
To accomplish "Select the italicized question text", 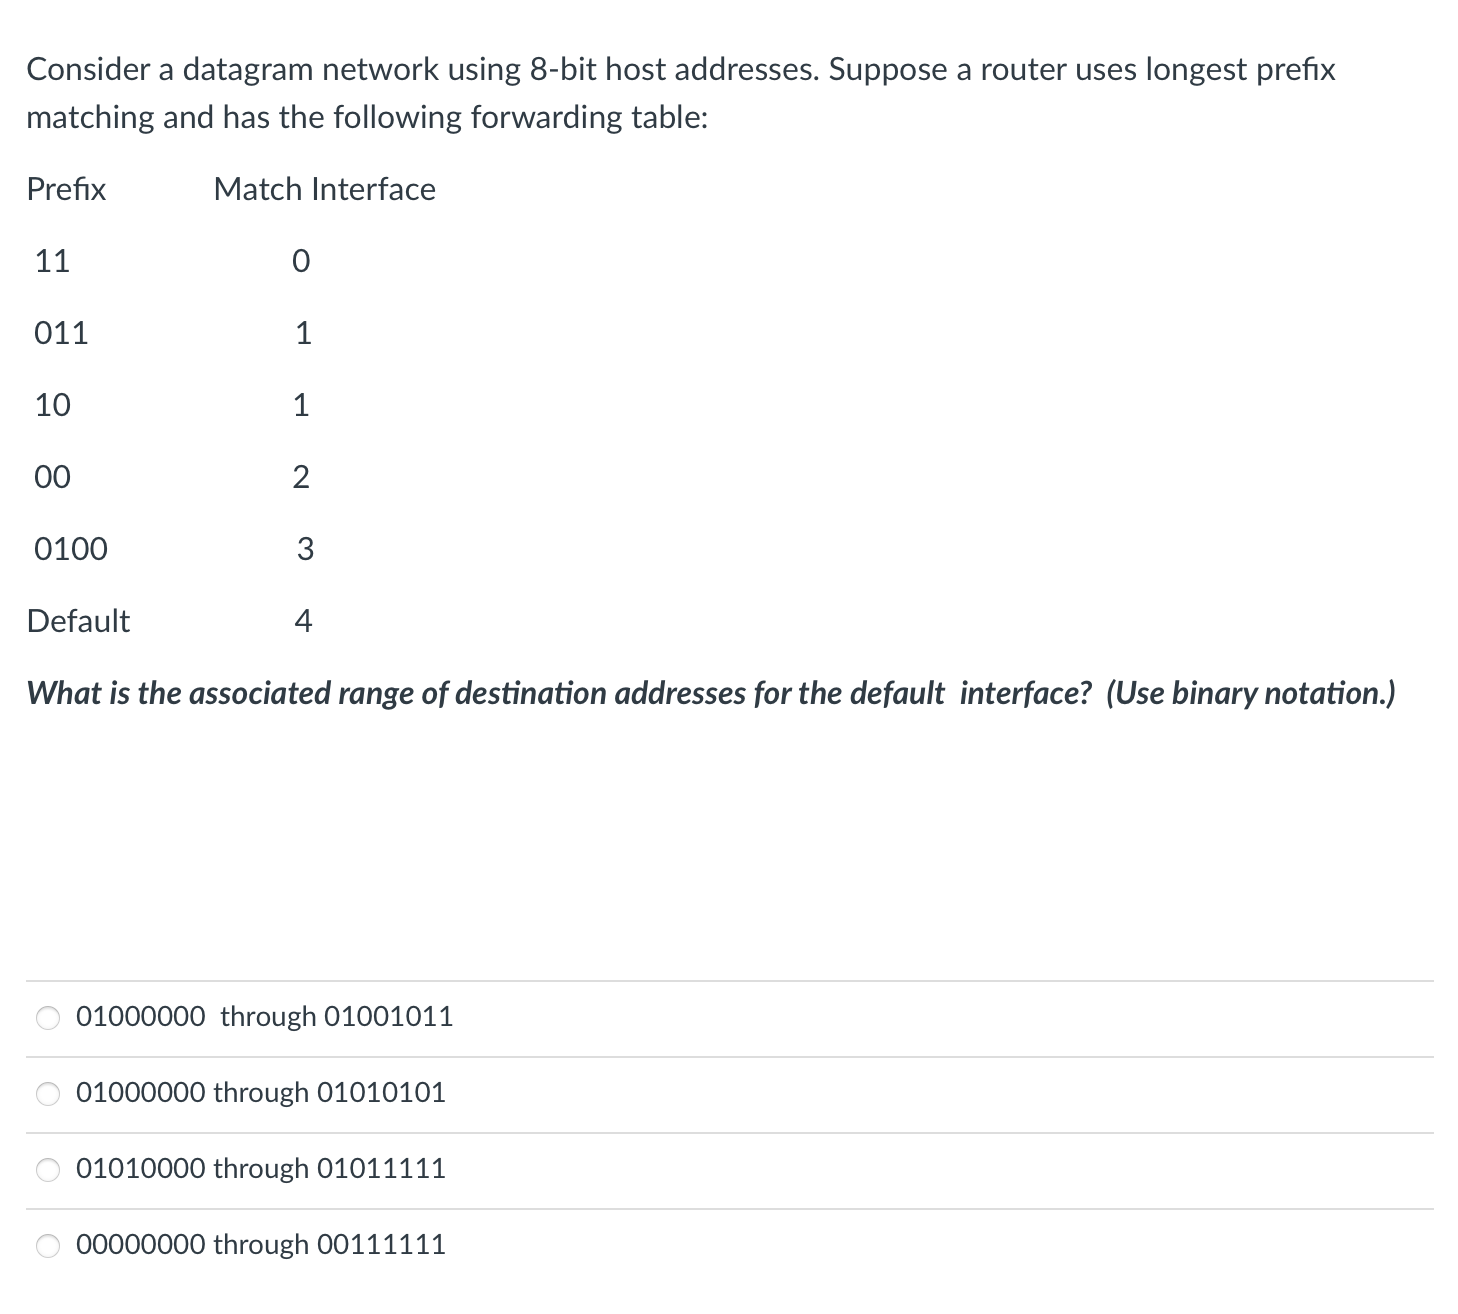I will pyautogui.click(x=710, y=692).
